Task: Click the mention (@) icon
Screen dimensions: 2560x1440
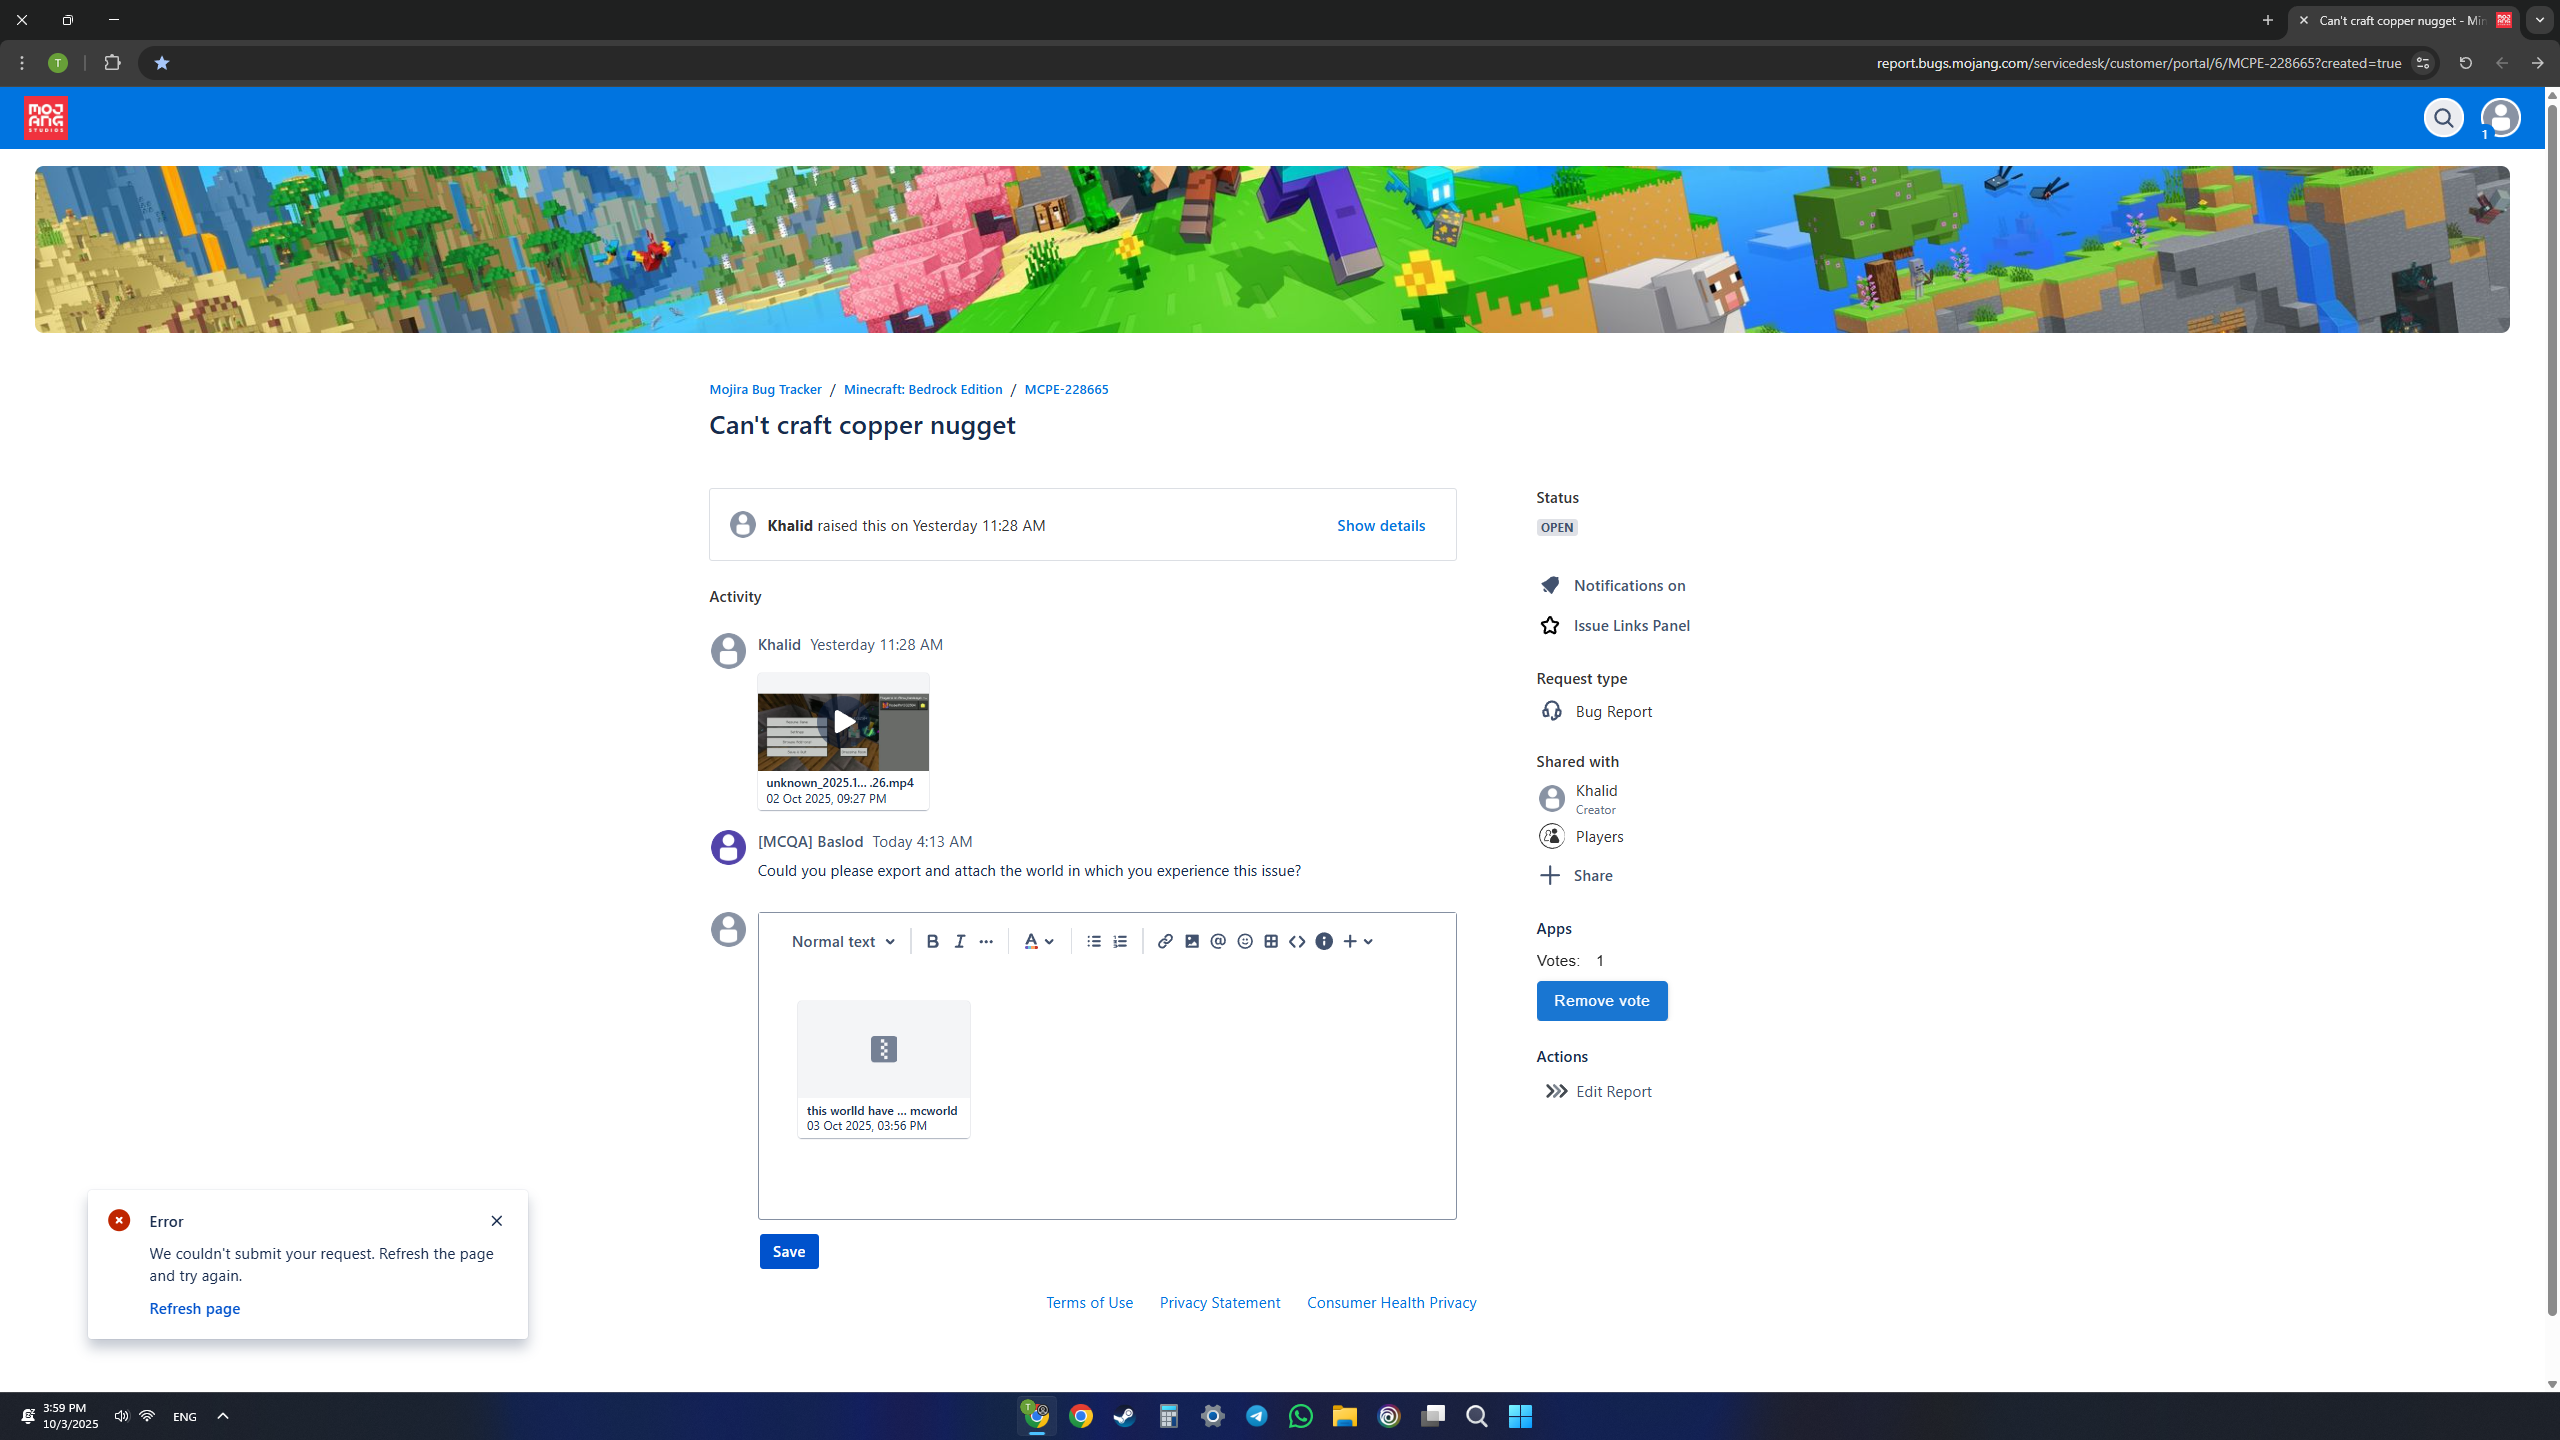Action: pos(1218,941)
